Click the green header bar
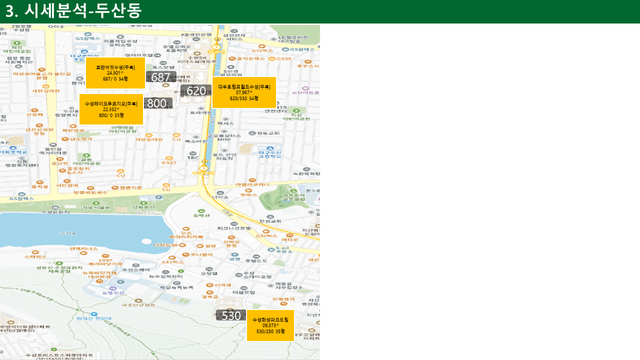The image size is (640, 360). (320, 11)
